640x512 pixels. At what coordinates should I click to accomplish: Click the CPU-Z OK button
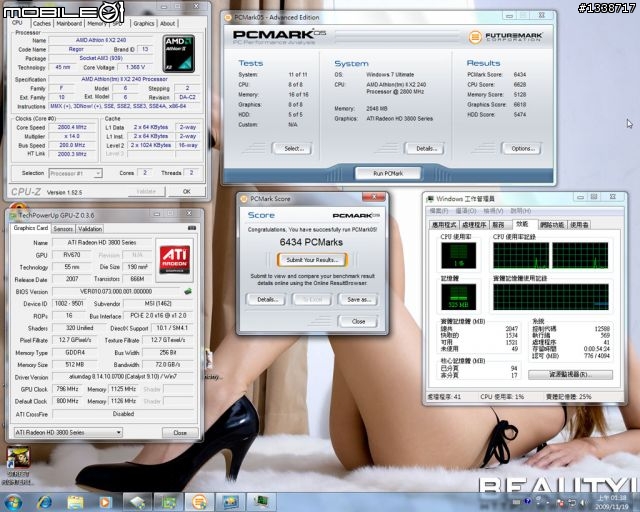[x=187, y=191]
